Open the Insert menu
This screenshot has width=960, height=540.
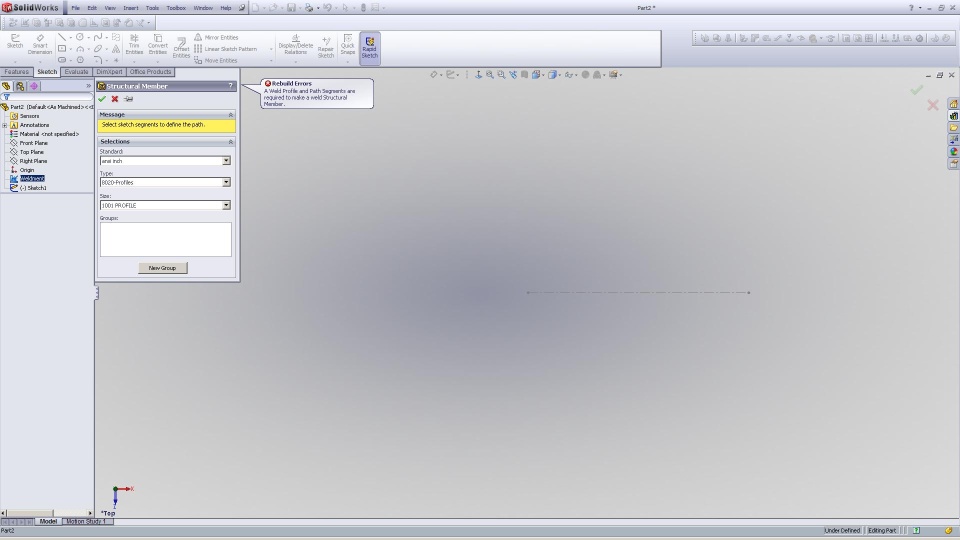click(x=130, y=8)
